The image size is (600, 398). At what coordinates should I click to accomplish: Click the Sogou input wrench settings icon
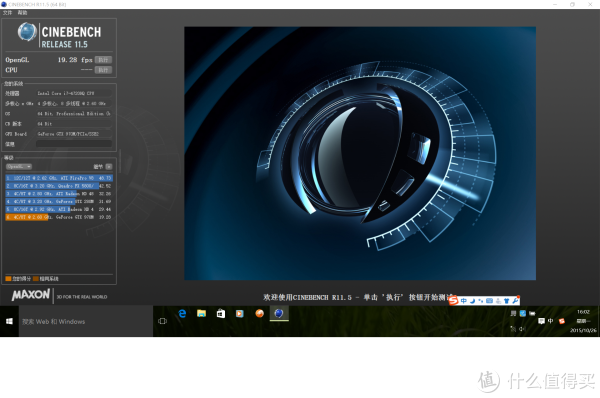pyautogui.click(x=515, y=301)
